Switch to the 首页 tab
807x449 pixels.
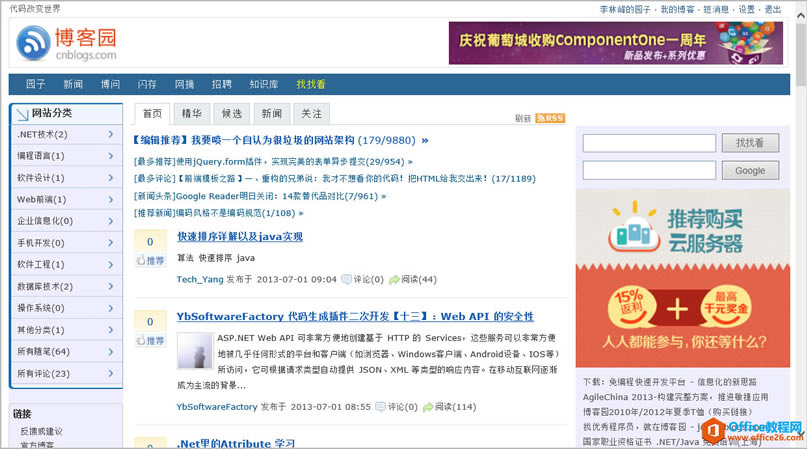coord(152,114)
